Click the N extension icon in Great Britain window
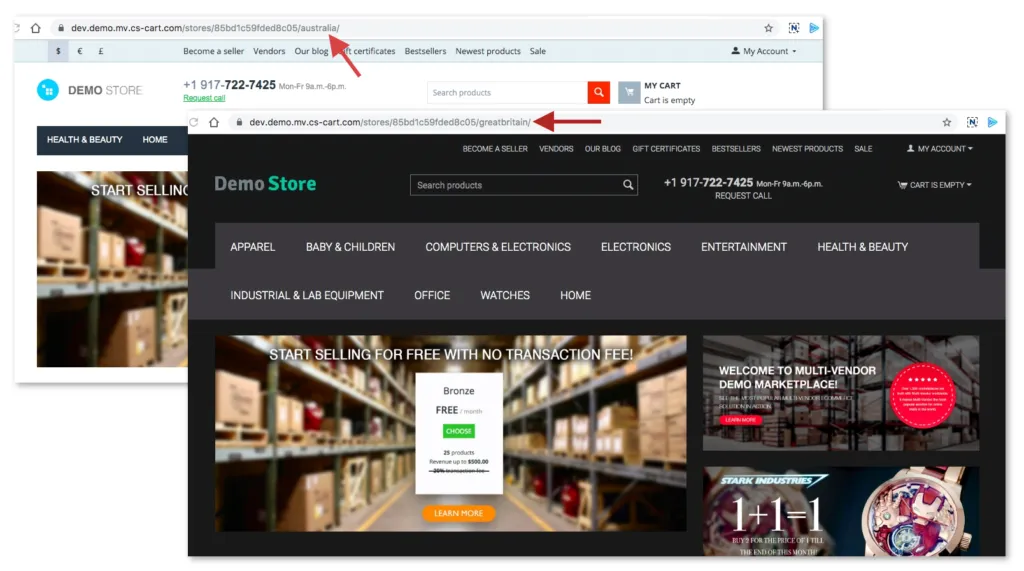 click(x=972, y=122)
